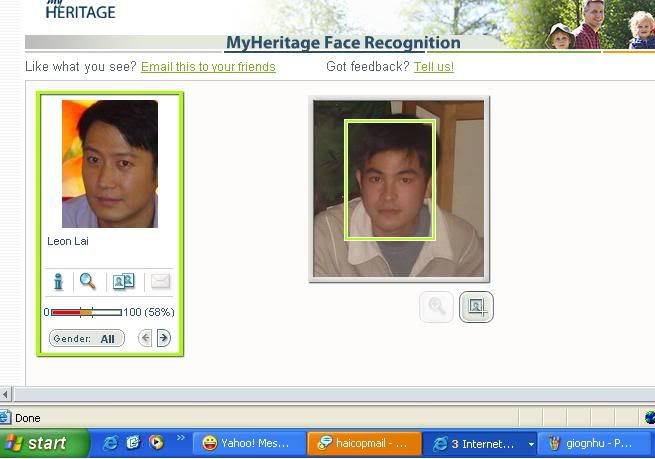Click the compare photos icon
This screenshot has width=655, height=459.
(x=124, y=281)
